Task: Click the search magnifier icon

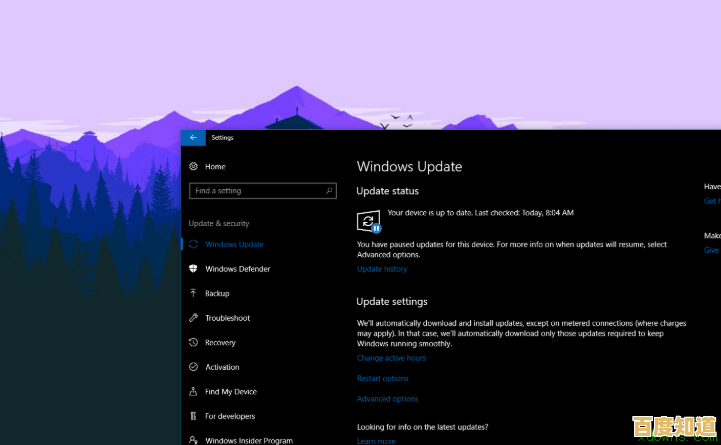Action: tap(329, 191)
